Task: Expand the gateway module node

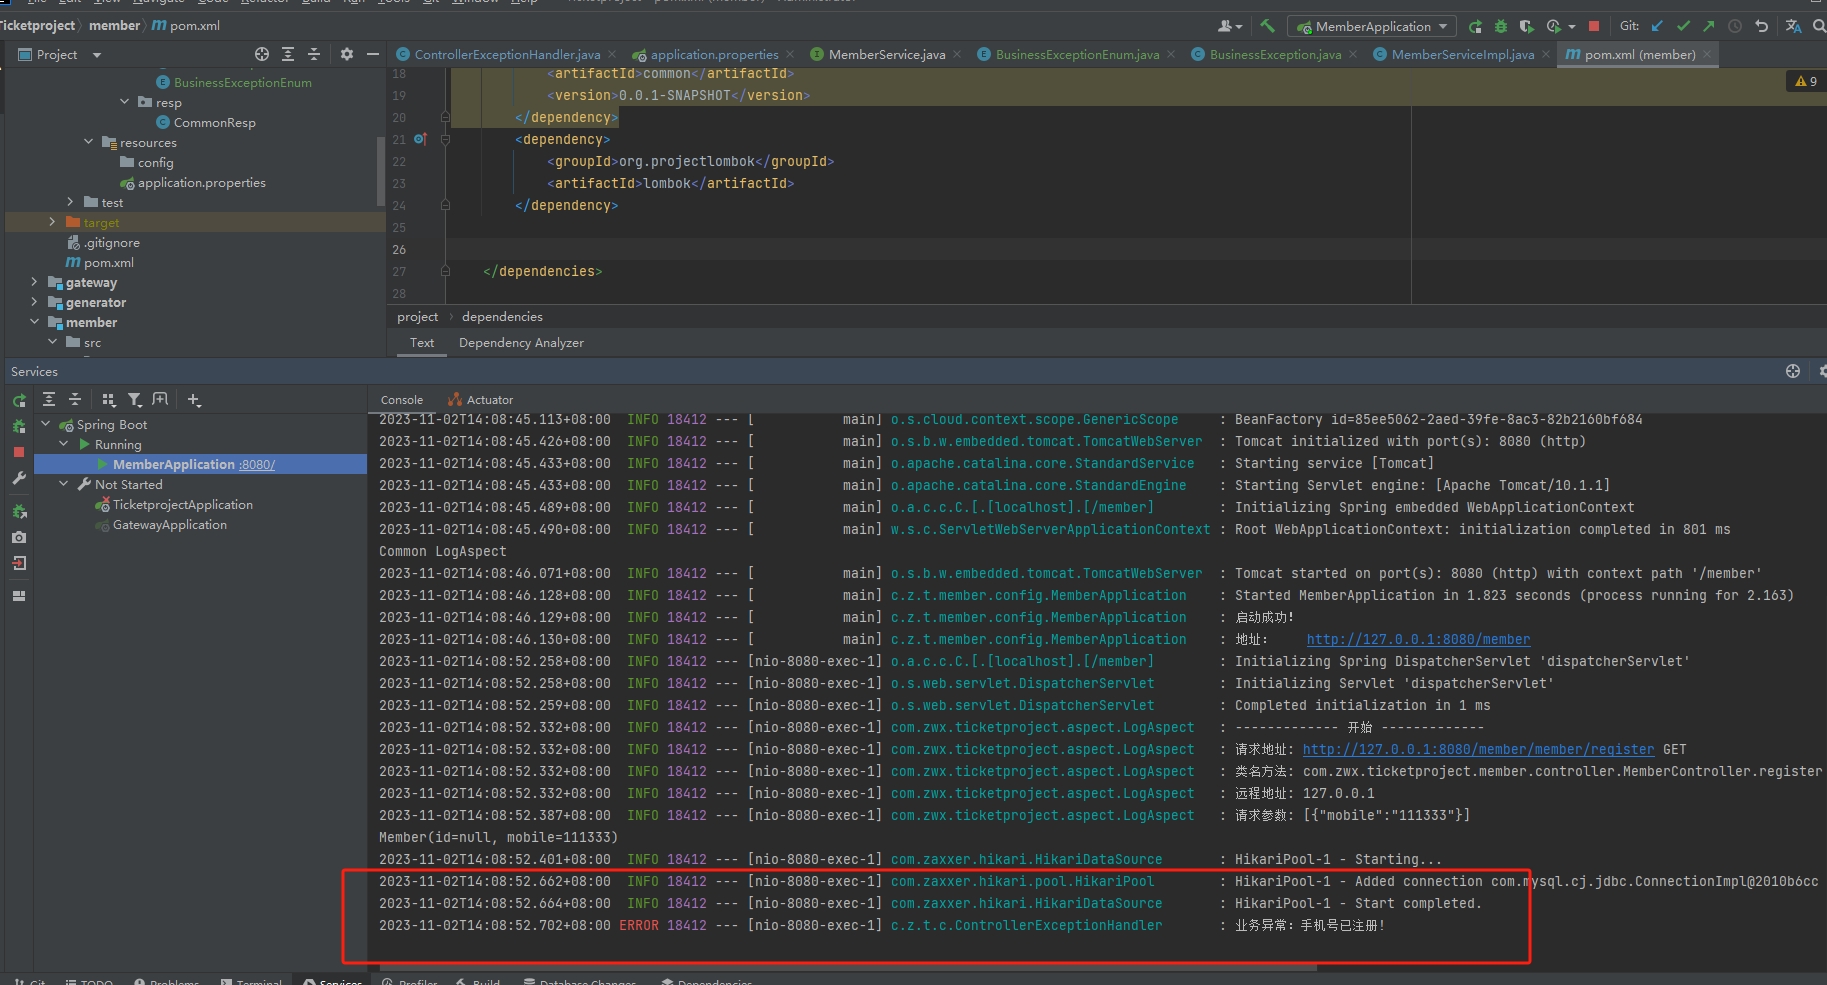Action: click(x=34, y=282)
